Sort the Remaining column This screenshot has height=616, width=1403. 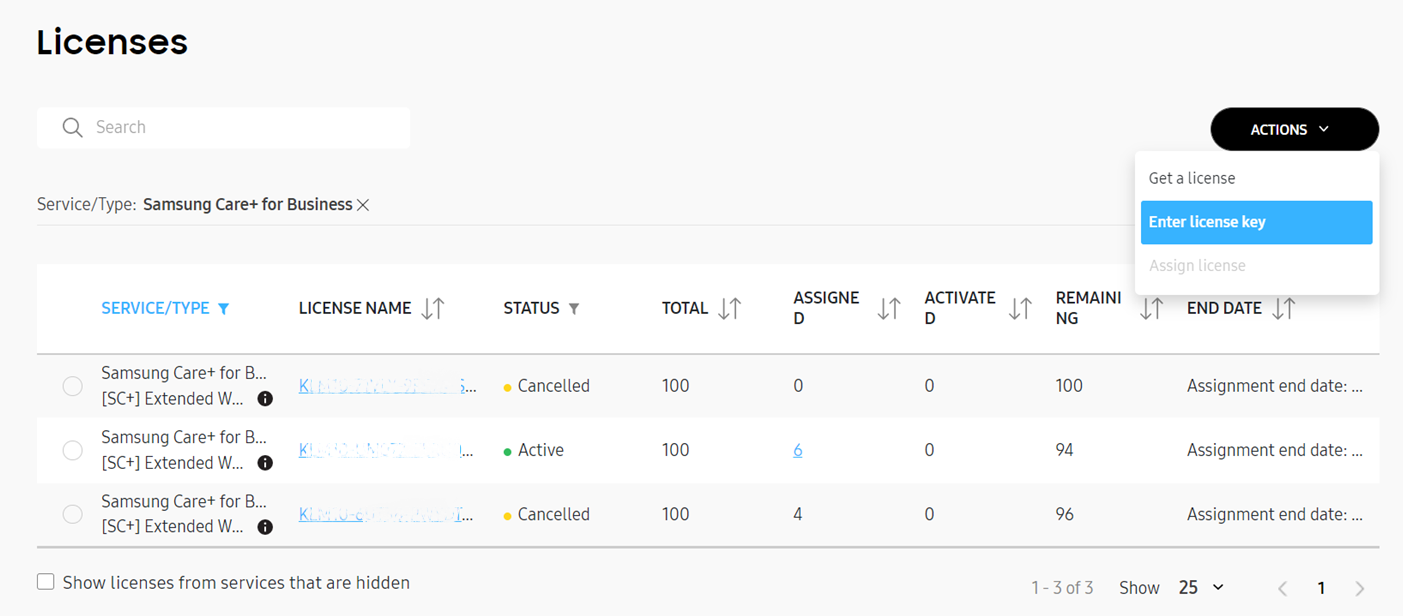point(1150,308)
